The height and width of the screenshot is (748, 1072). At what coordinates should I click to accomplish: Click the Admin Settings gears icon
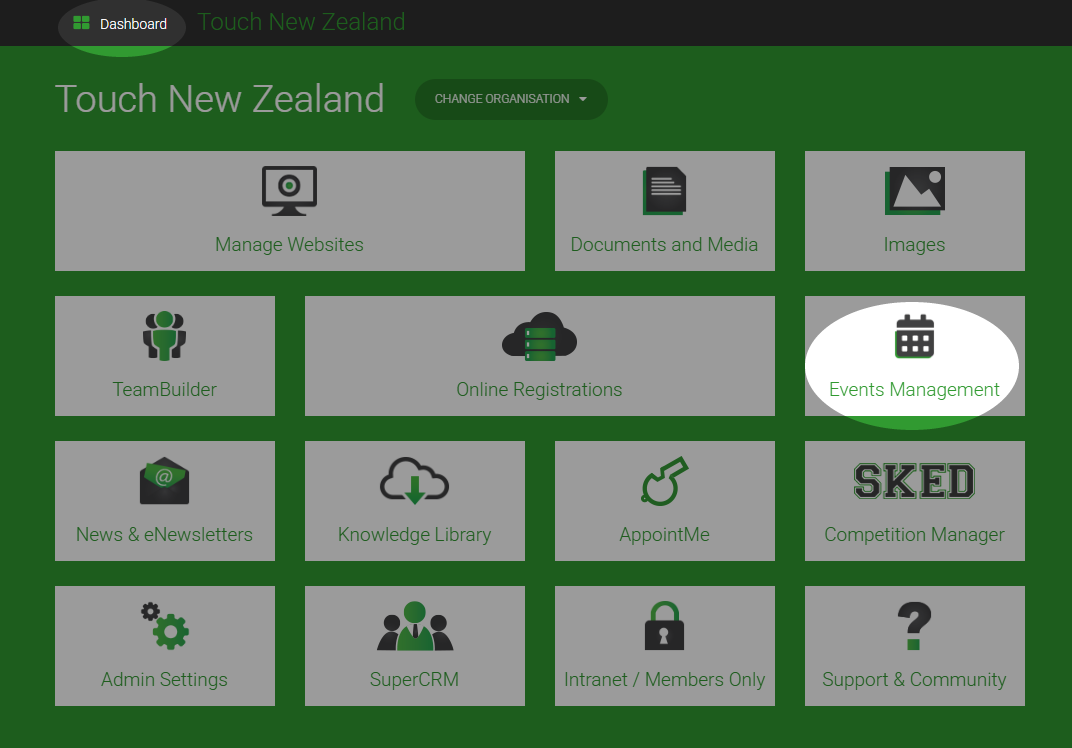pos(165,626)
